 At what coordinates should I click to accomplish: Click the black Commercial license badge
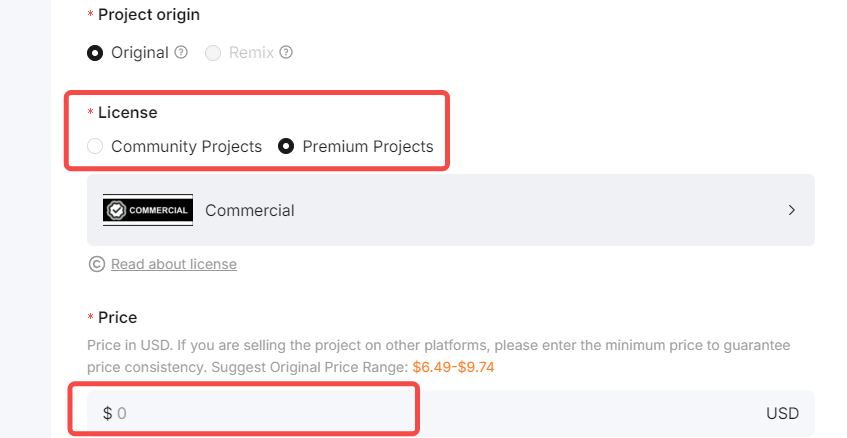click(x=147, y=210)
